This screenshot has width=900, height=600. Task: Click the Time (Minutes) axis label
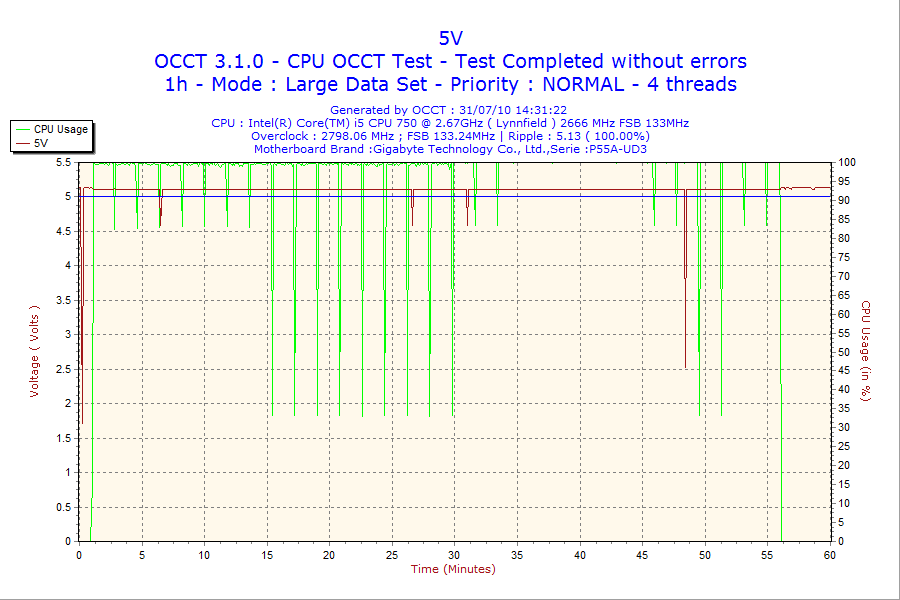(453, 570)
